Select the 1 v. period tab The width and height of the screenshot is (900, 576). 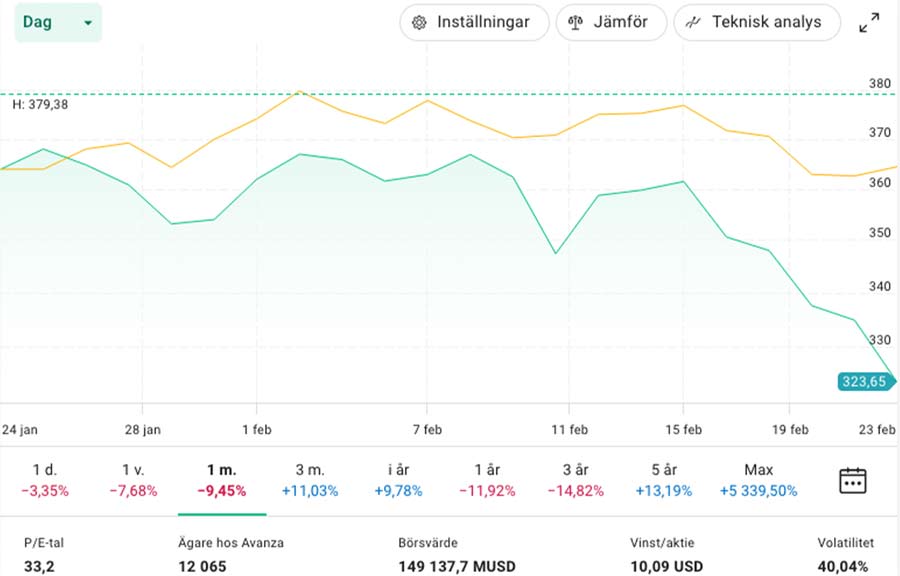(133, 480)
